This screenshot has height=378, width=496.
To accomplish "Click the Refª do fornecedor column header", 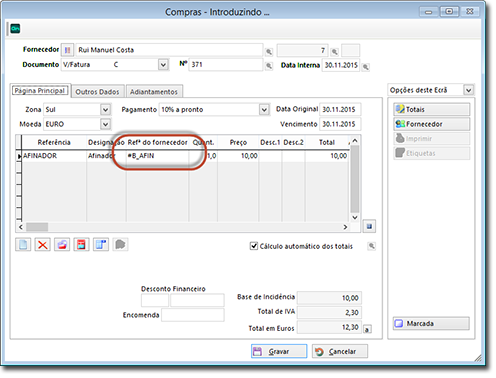I will pos(157,142).
